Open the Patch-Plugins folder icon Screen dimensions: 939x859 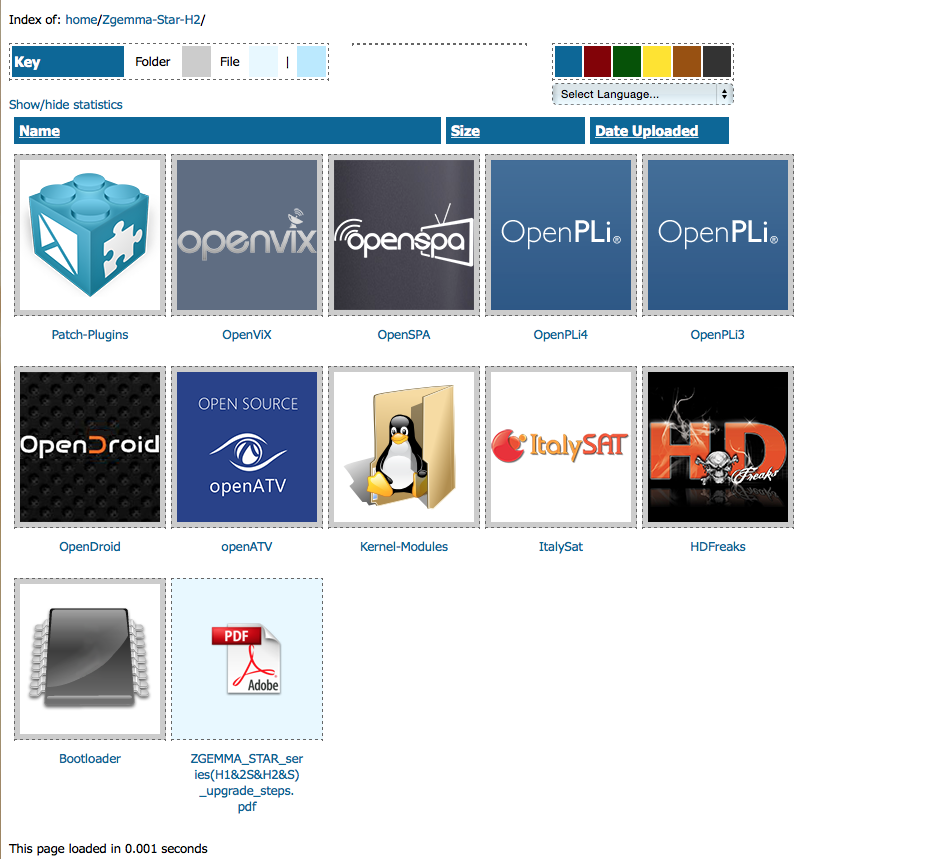click(x=90, y=235)
